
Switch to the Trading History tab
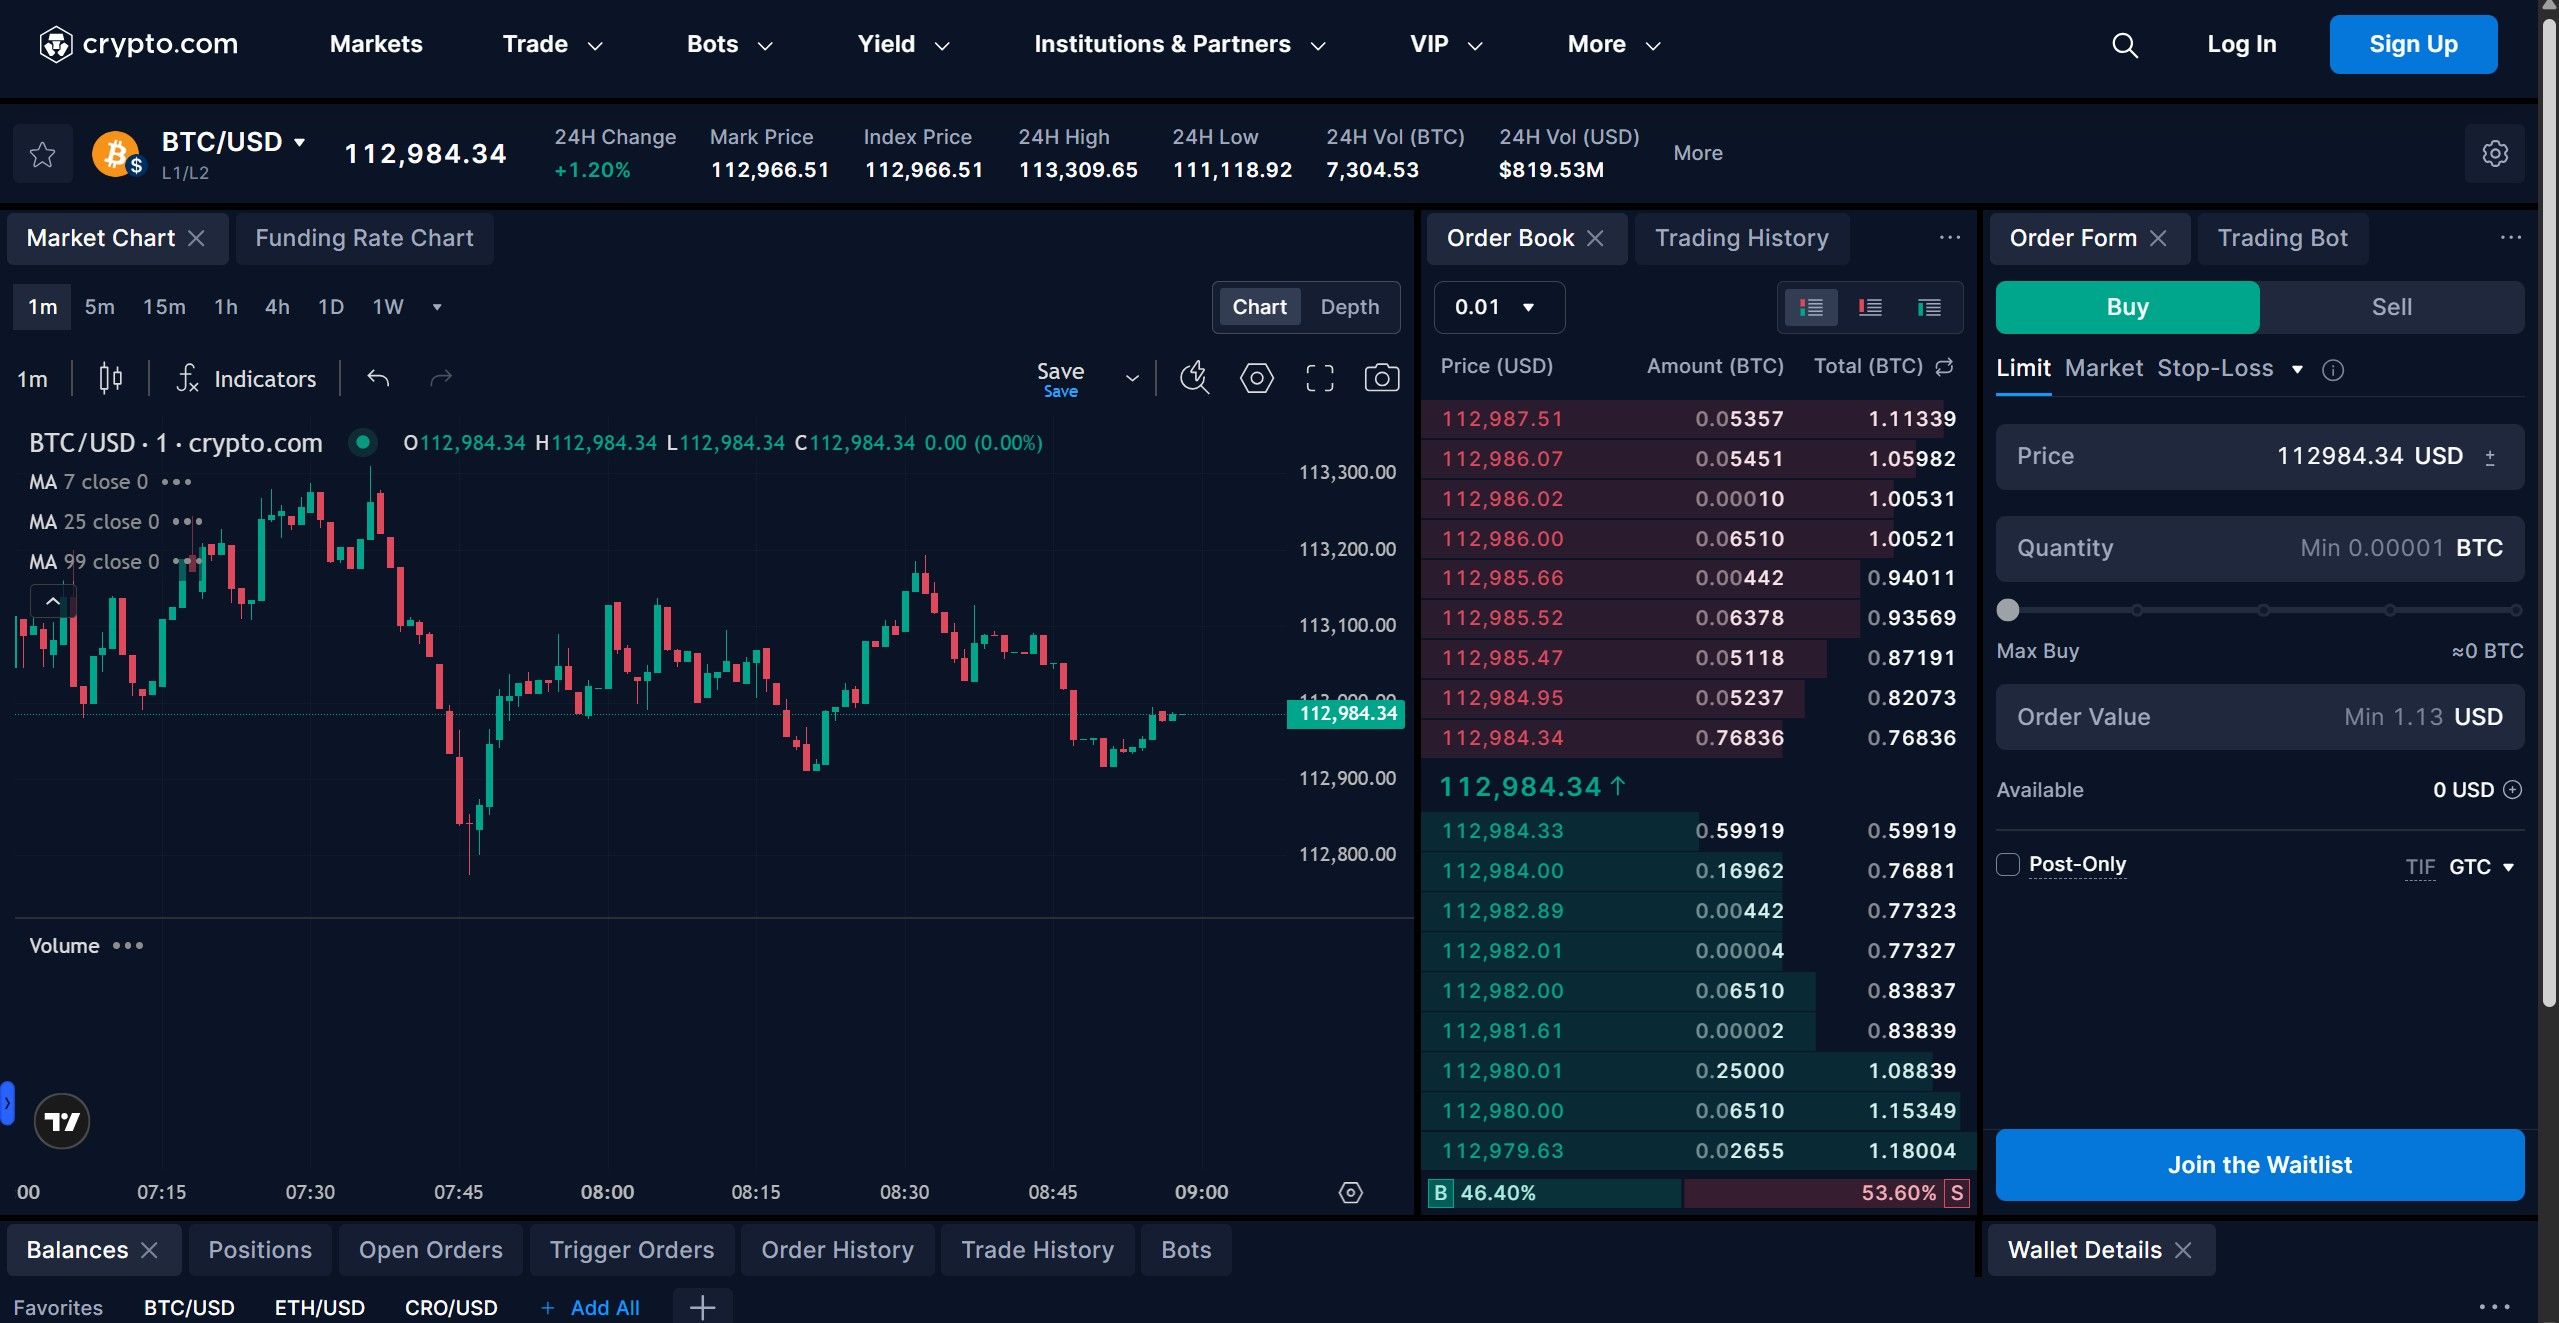tap(1741, 238)
